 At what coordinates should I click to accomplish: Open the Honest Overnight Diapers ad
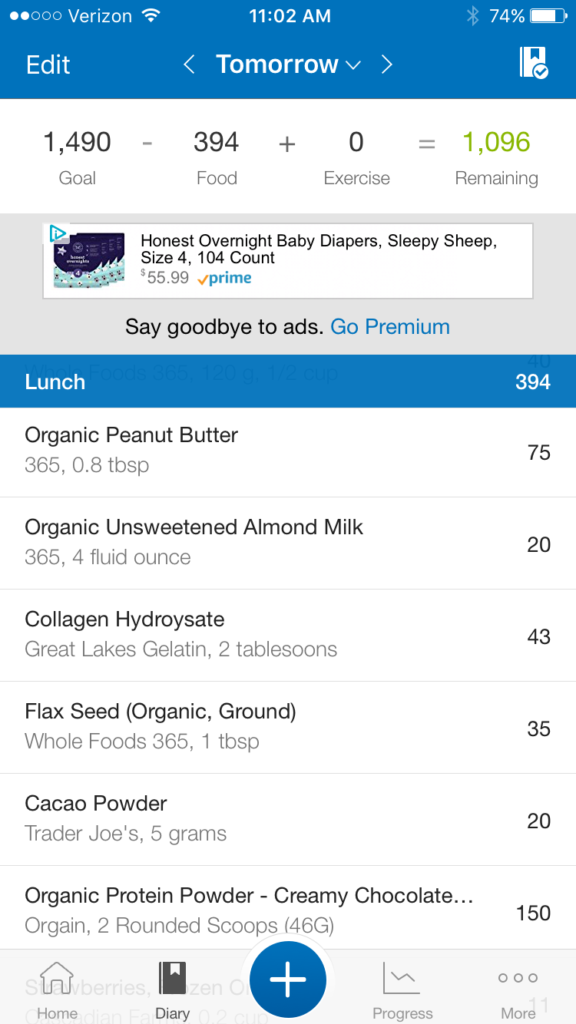click(288, 261)
